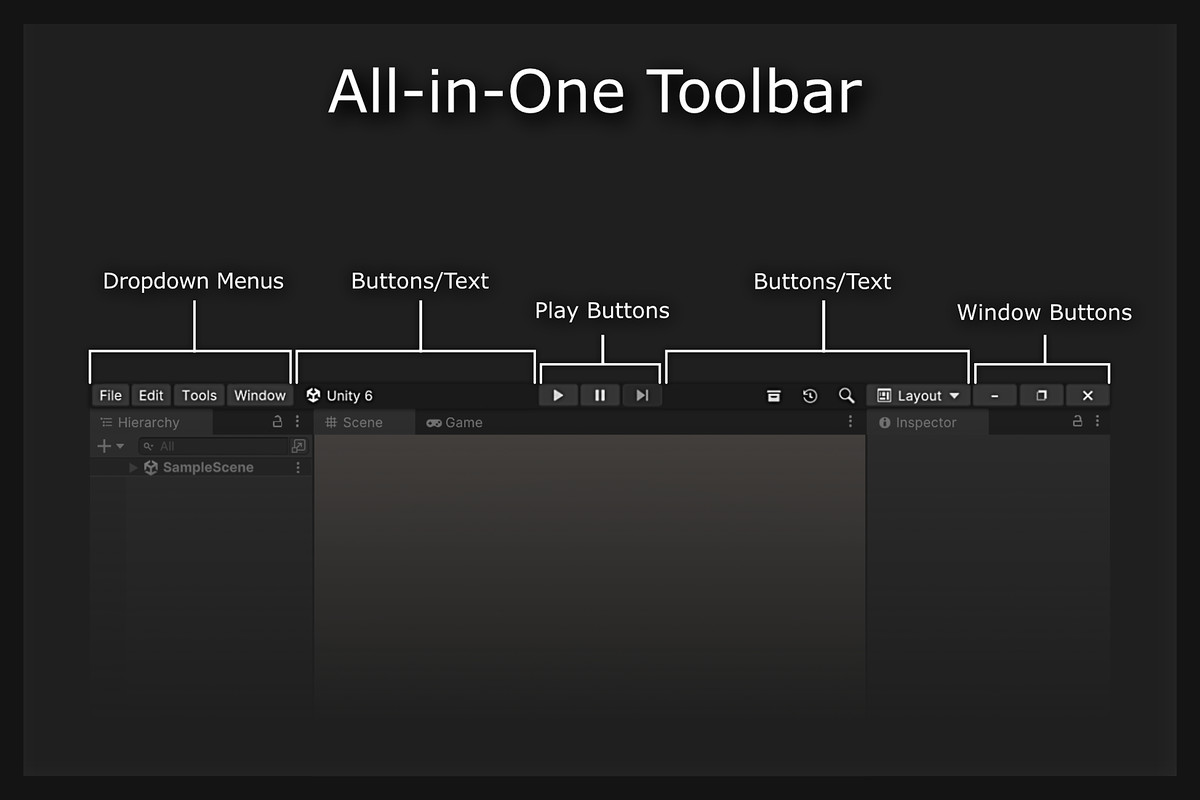Open the package archive icon on the toolbar
Screen dimensions: 1200x800
click(774, 395)
